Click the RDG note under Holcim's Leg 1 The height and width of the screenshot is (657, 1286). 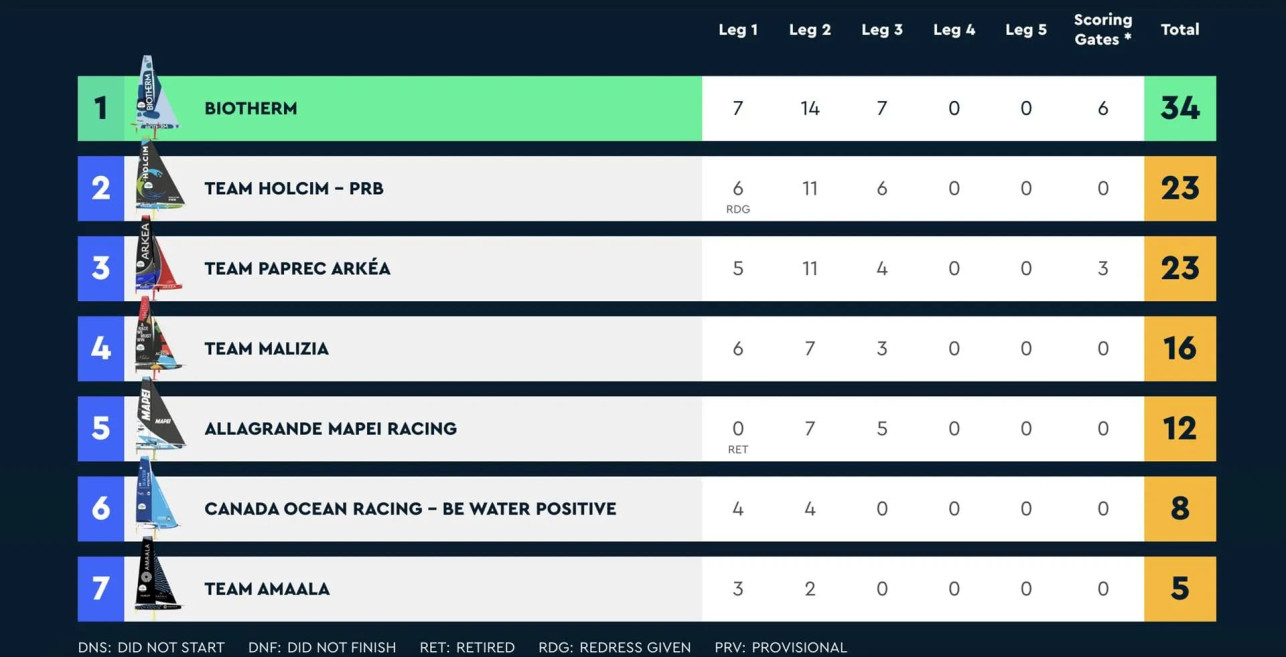(738, 209)
